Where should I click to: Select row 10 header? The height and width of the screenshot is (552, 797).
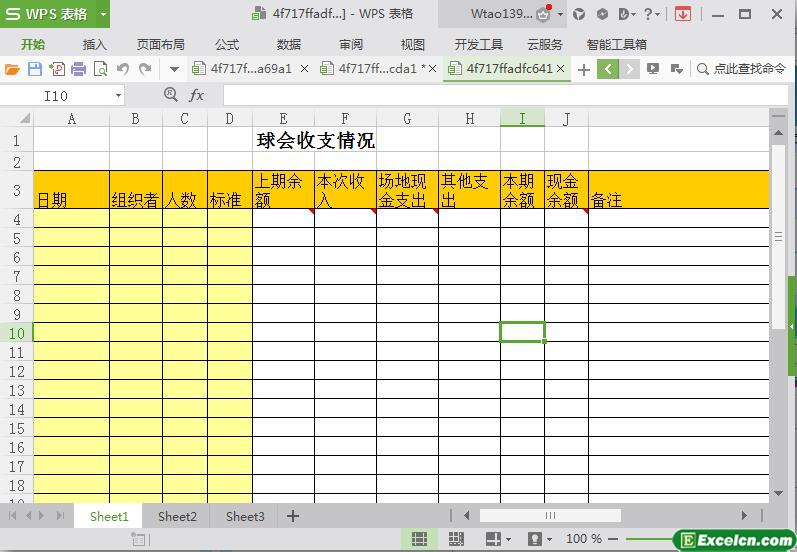pos(16,333)
